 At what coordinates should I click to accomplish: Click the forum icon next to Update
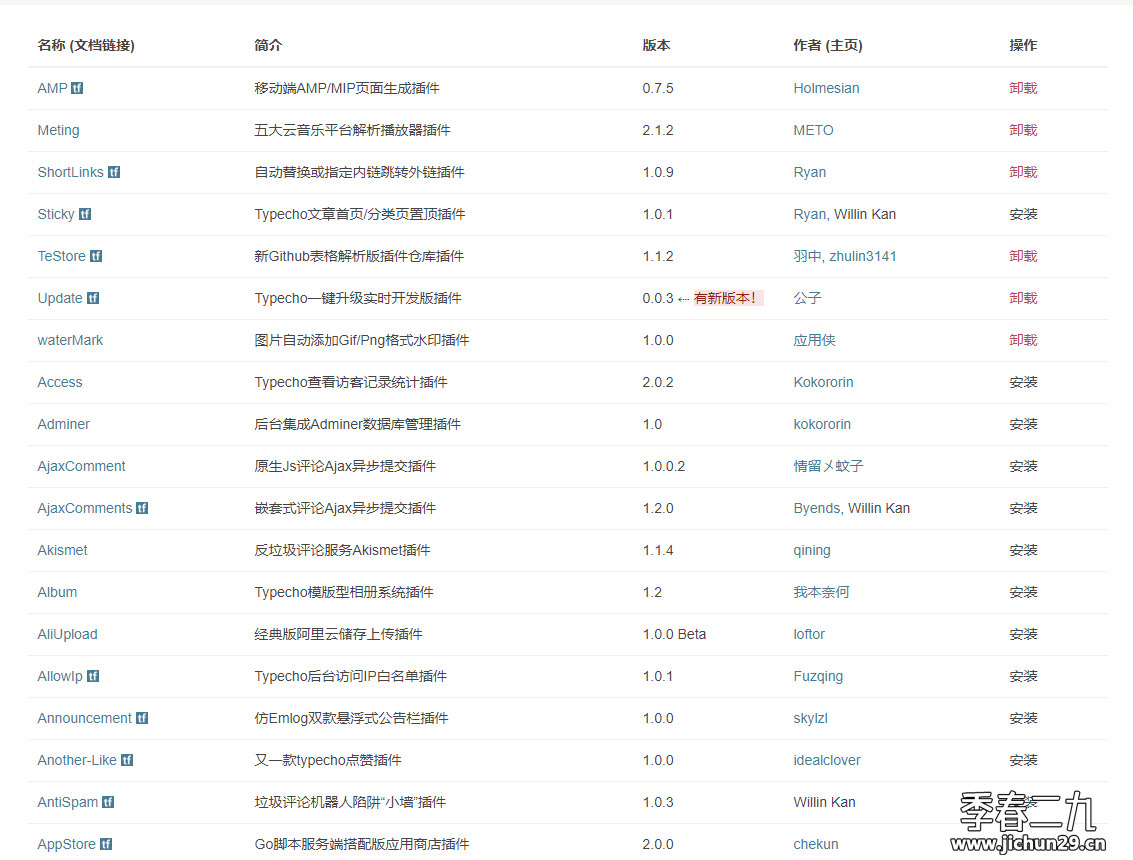point(93,298)
